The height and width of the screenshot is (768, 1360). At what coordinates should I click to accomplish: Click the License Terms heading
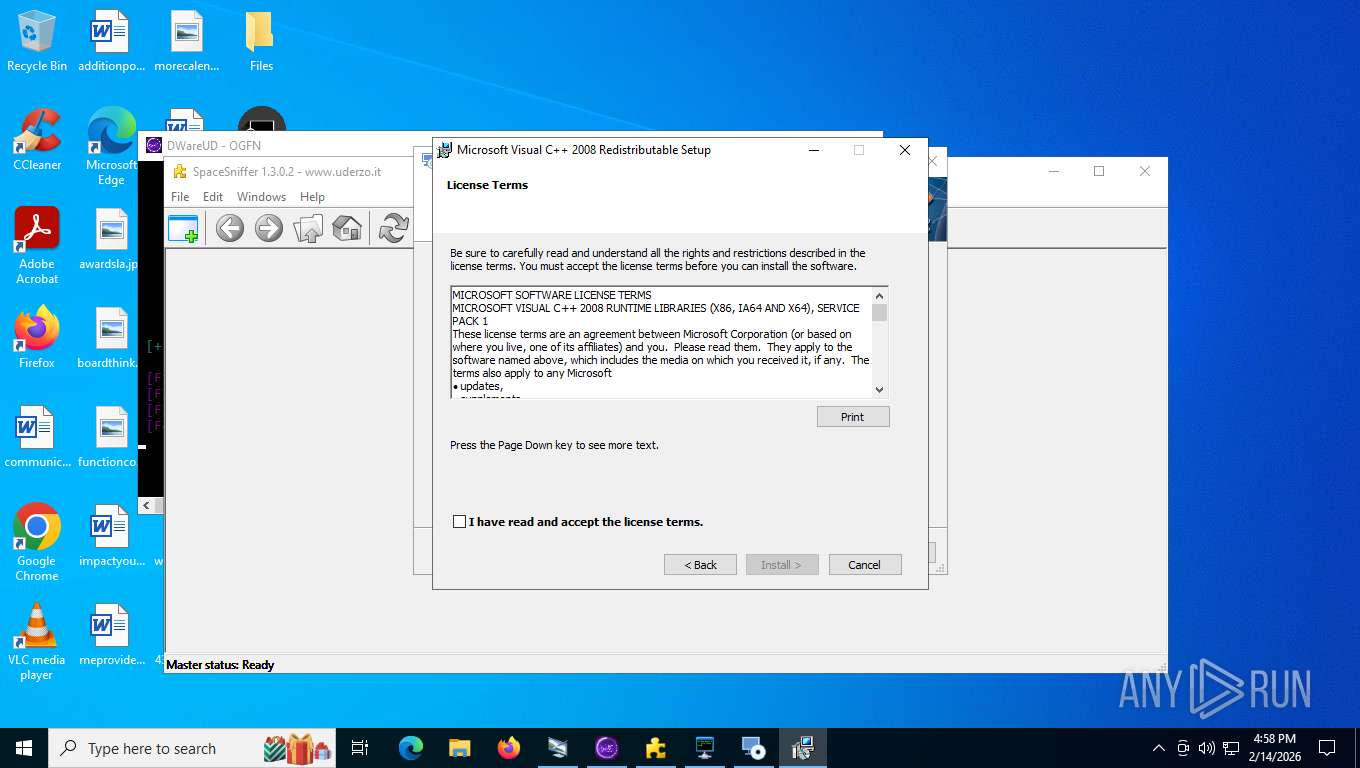(x=487, y=185)
